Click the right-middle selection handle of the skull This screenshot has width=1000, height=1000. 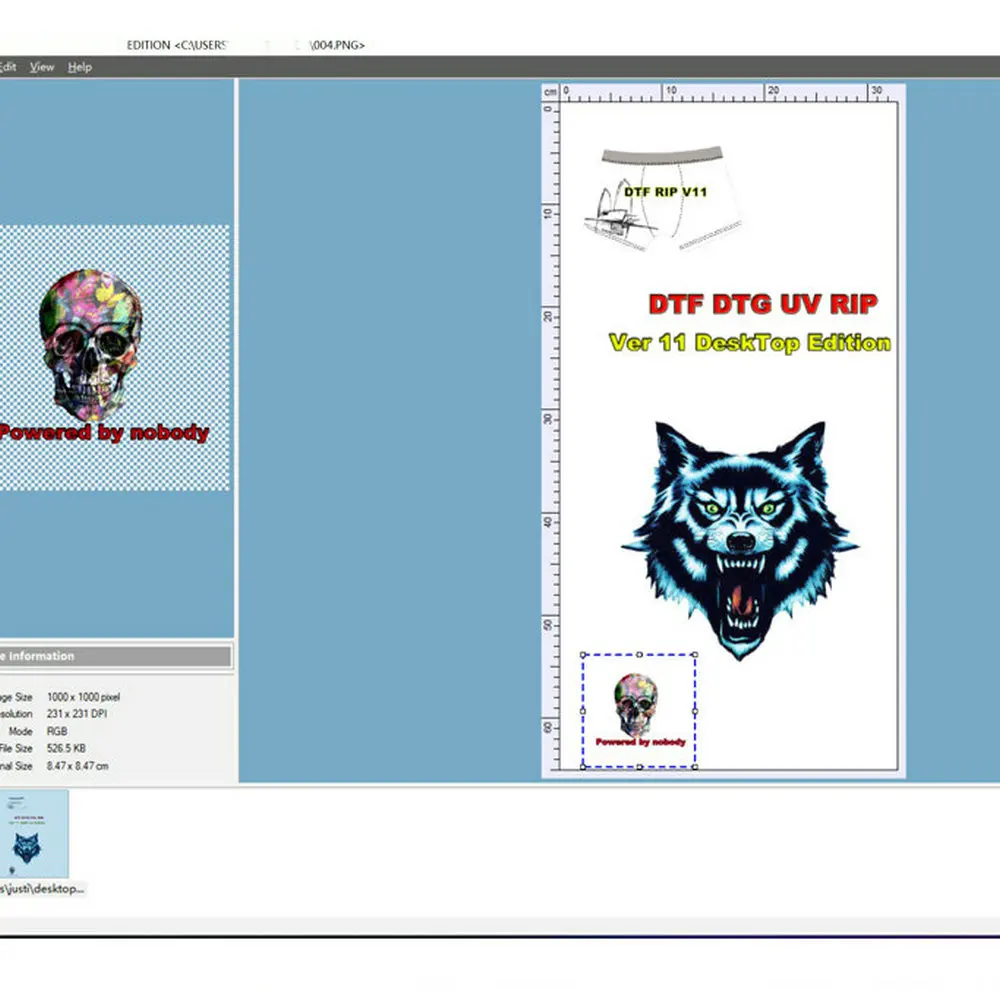click(x=695, y=711)
